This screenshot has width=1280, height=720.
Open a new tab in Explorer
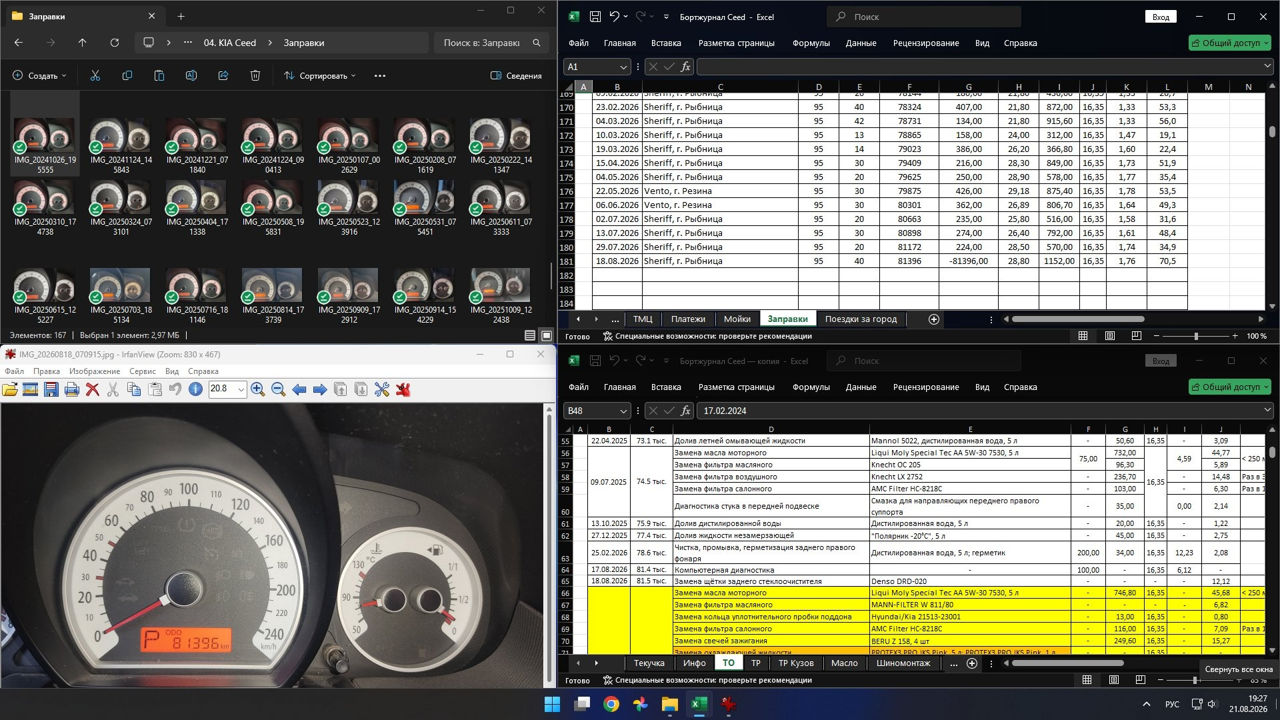tap(181, 16)
